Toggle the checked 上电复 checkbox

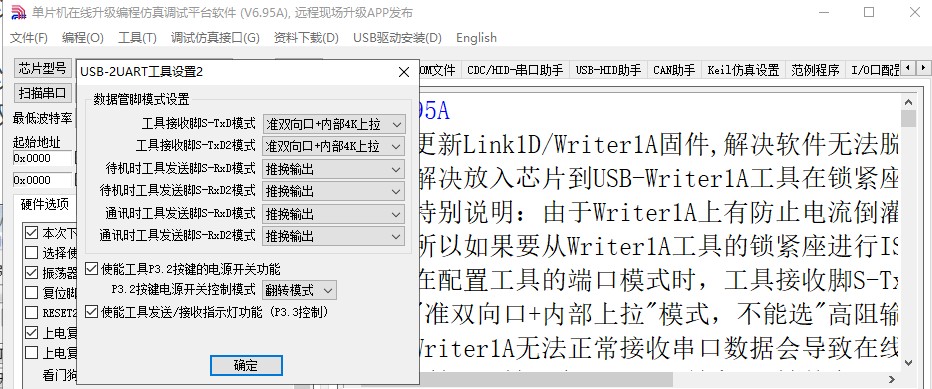pos(32,332)
